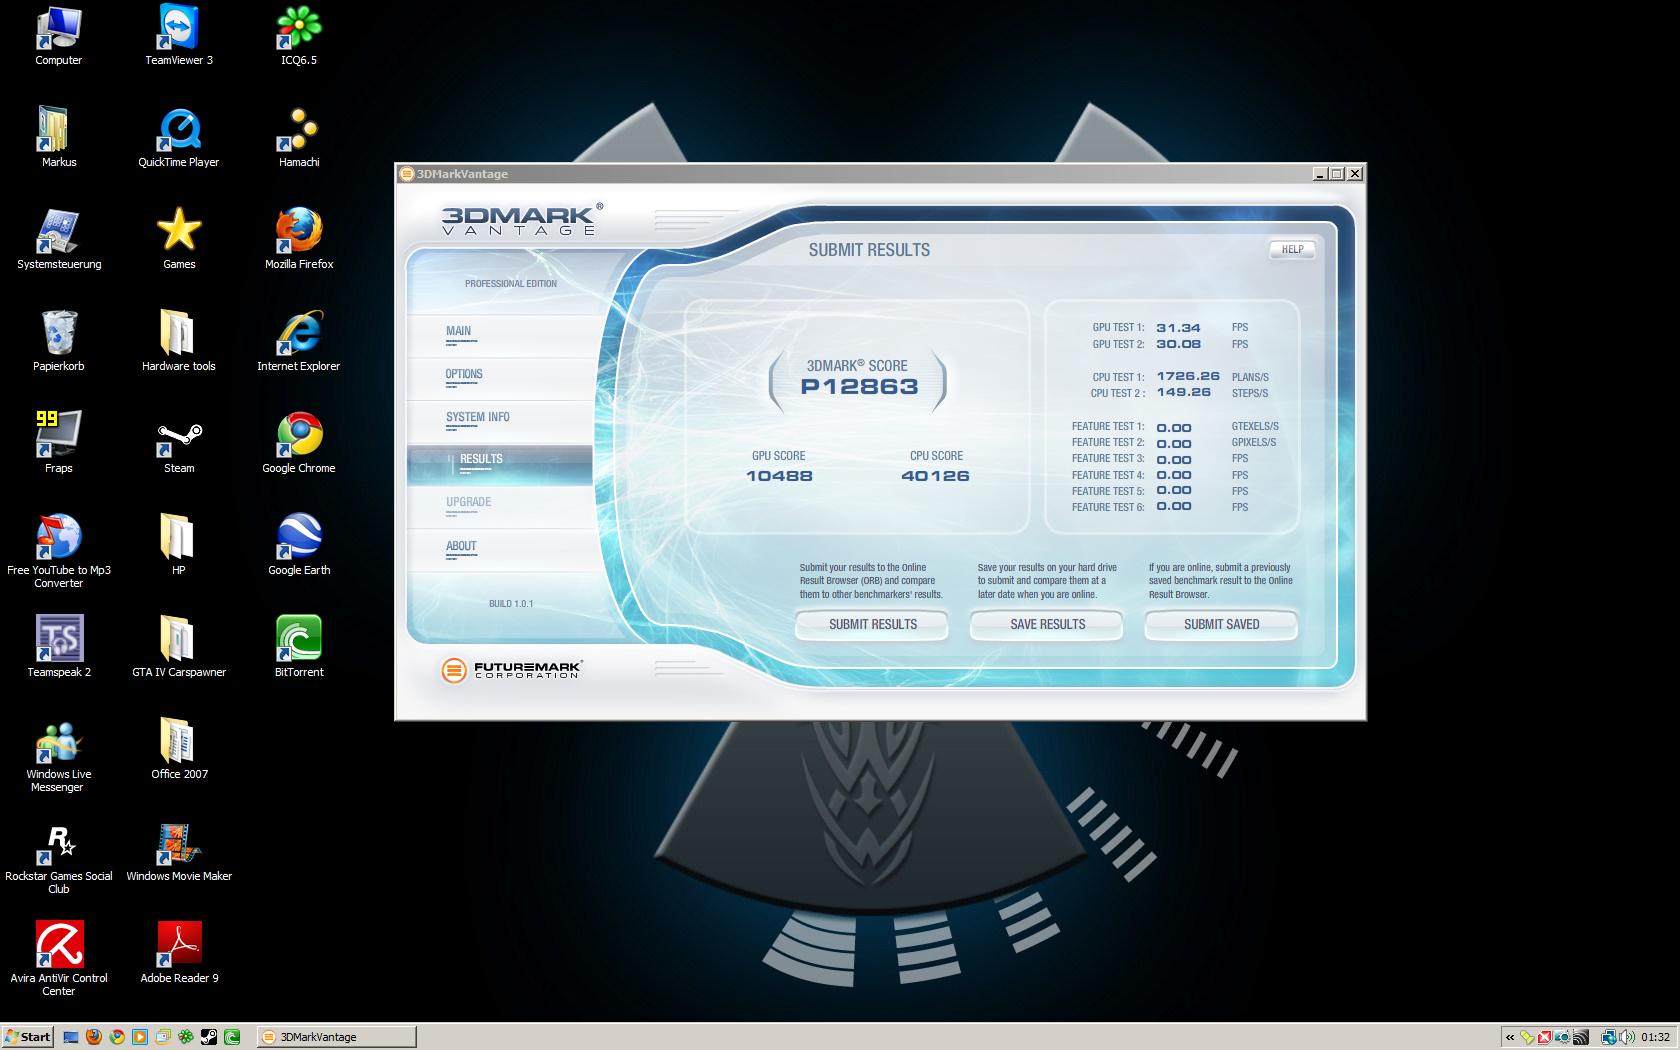1680x1050 pixels.
Task: Launch Steam from quick launch bar
Action: click(209, 1037)
